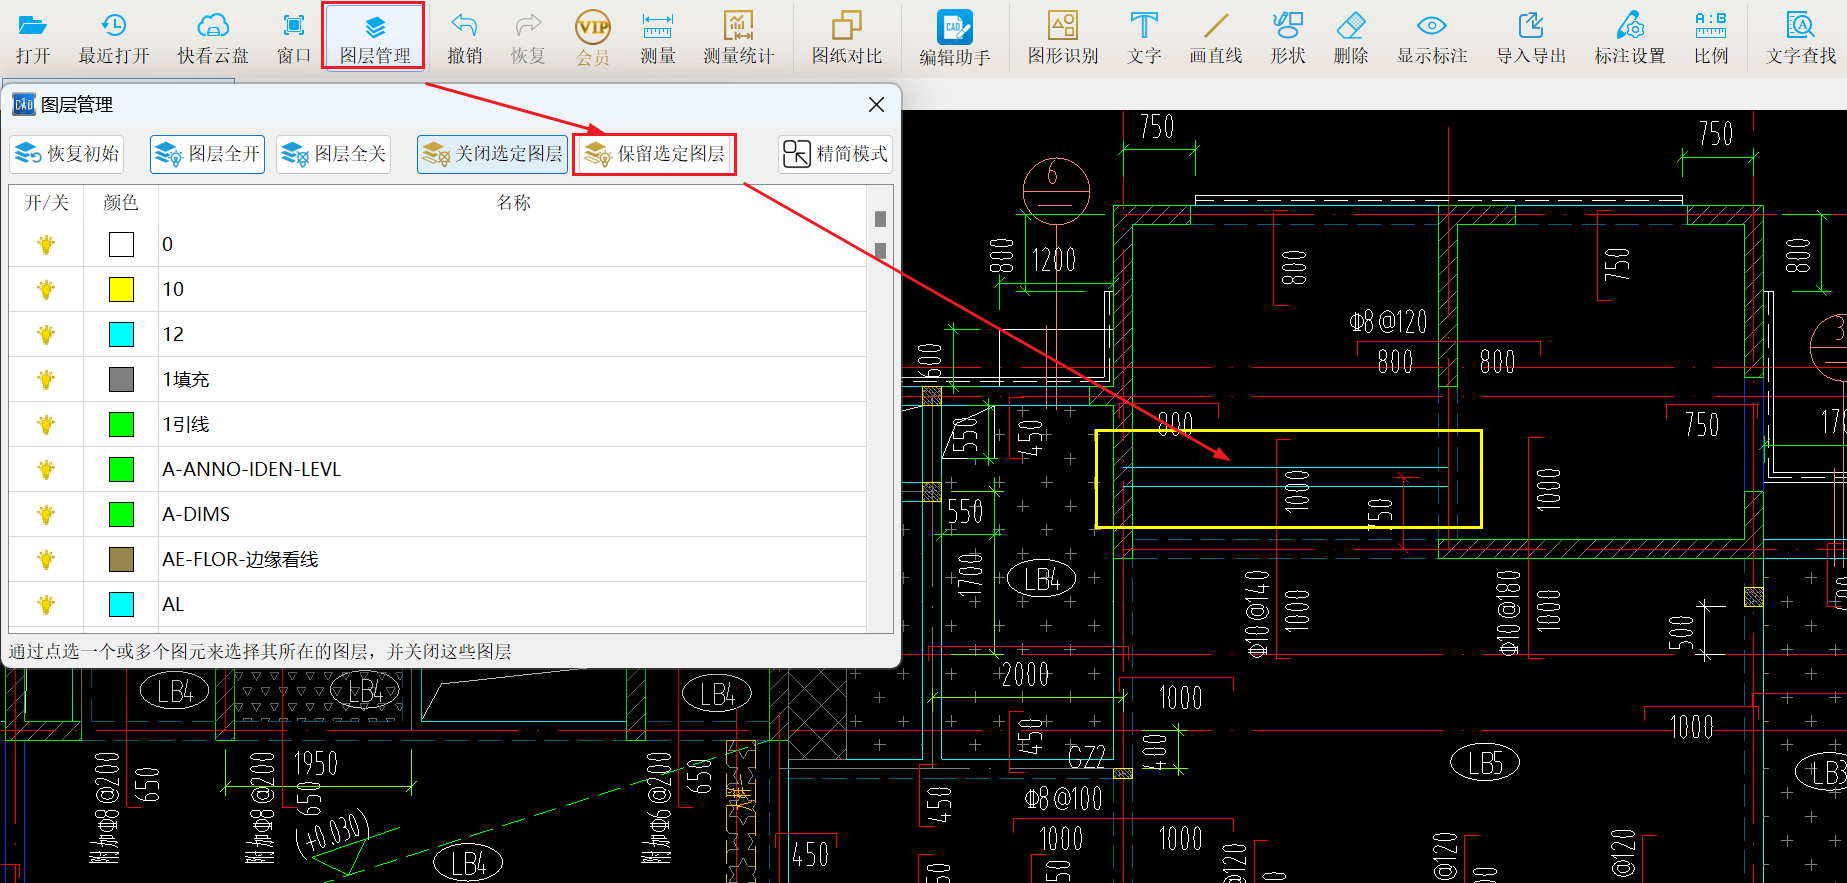
Task: Toggle A-ANNO-IDEN-LEVL layer bulb
Action: pyautogui.click(x=46, y=469)
